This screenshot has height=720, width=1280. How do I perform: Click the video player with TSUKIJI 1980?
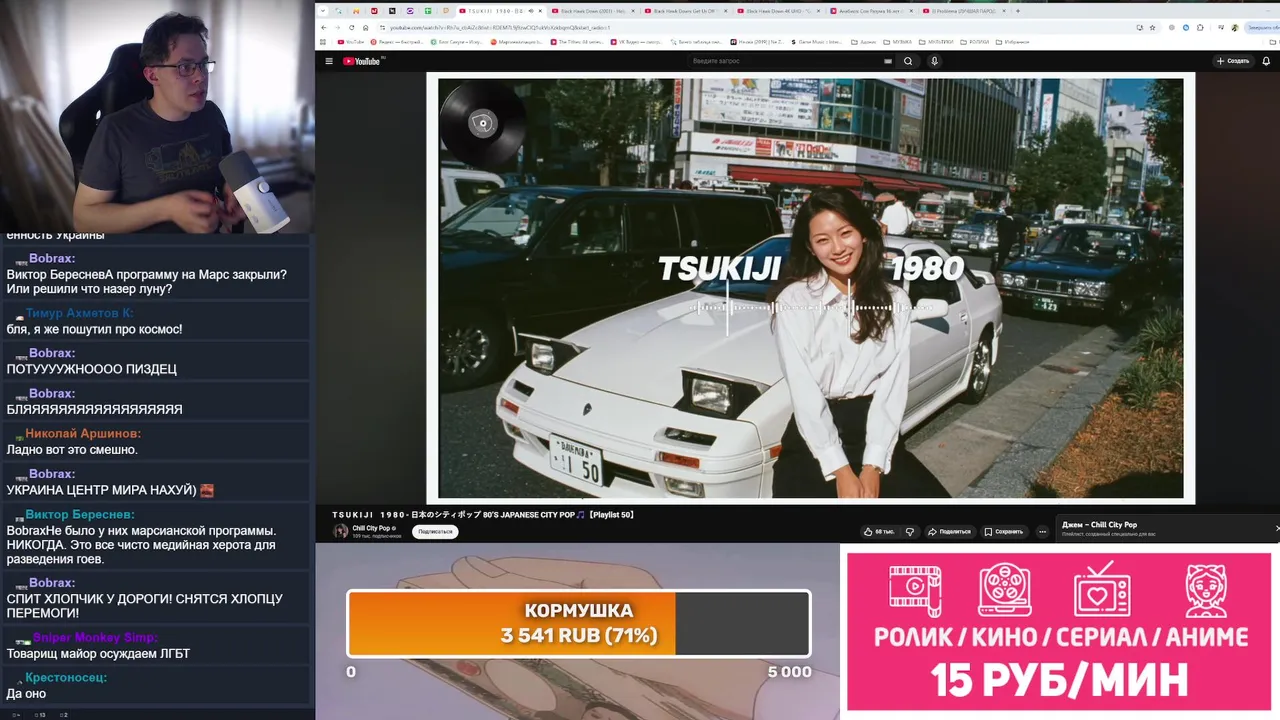(811, 287)
